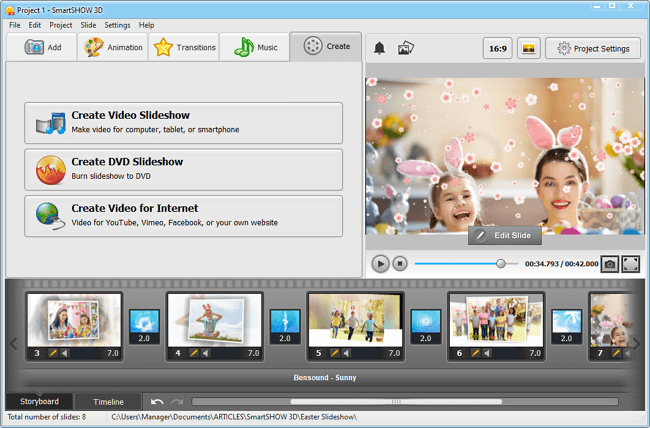This screenshot has height=428, width=650.
Task: Open the Help menu
Action: tap(146, 25)
